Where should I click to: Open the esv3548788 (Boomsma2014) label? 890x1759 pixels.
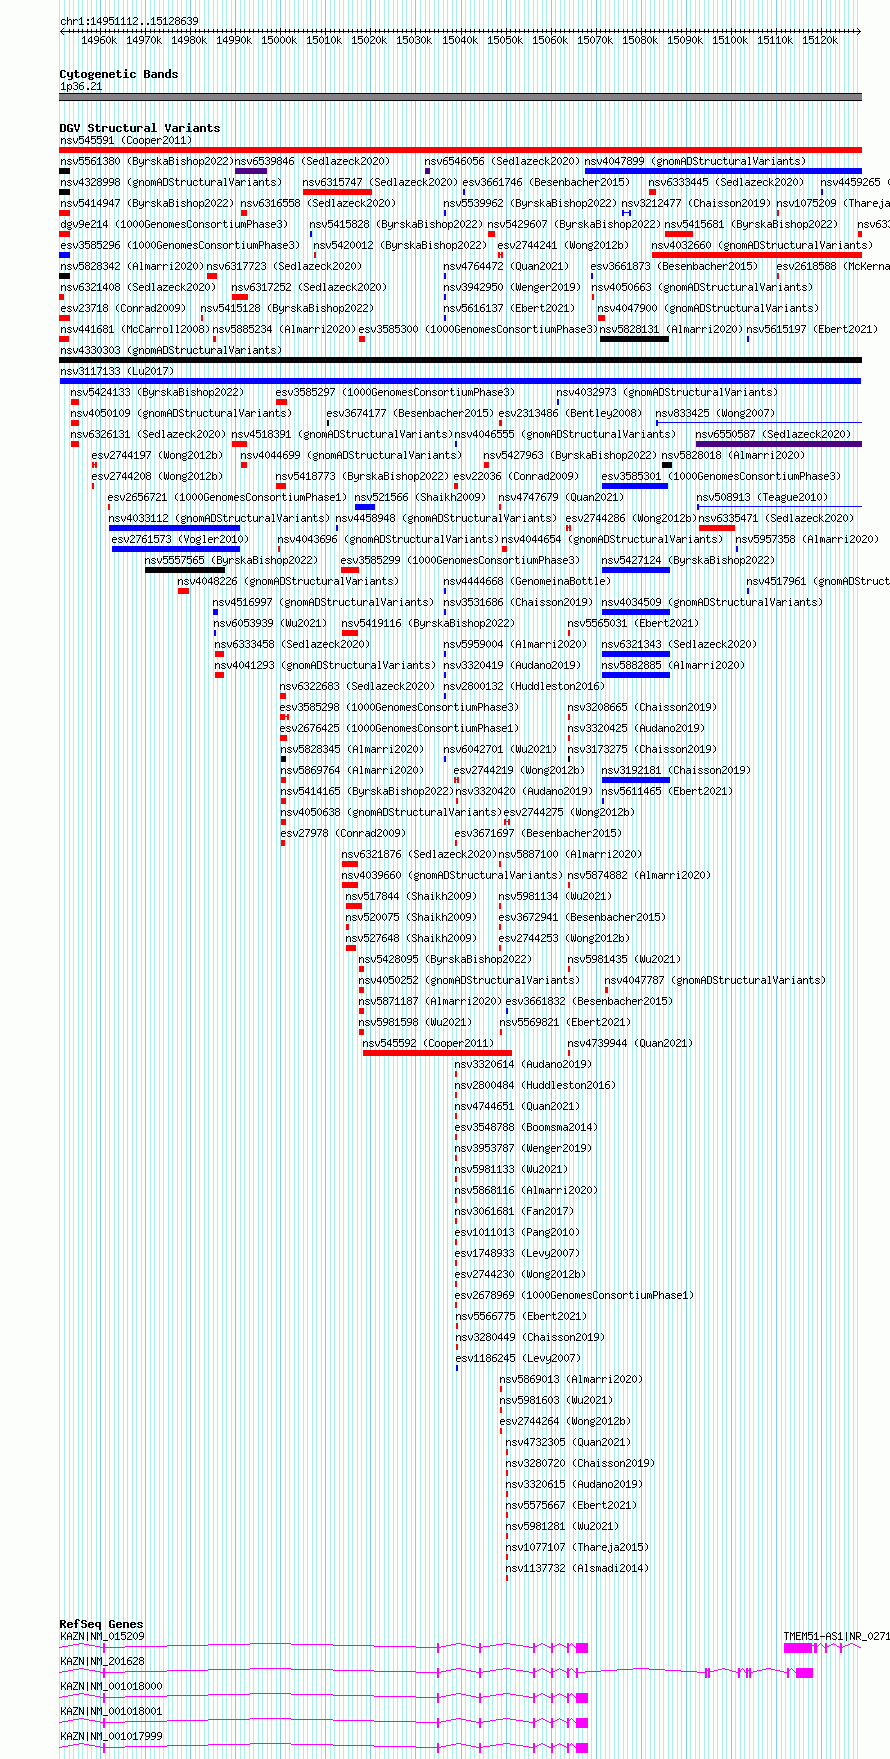526,1127
